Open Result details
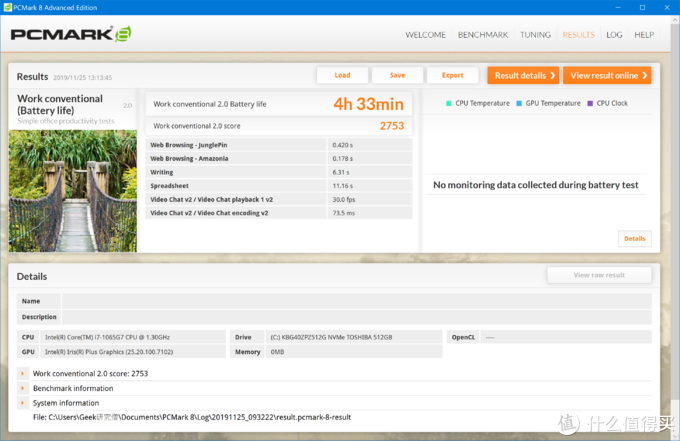Viewport: 680px width, 441px height. (x=523, y=75)
